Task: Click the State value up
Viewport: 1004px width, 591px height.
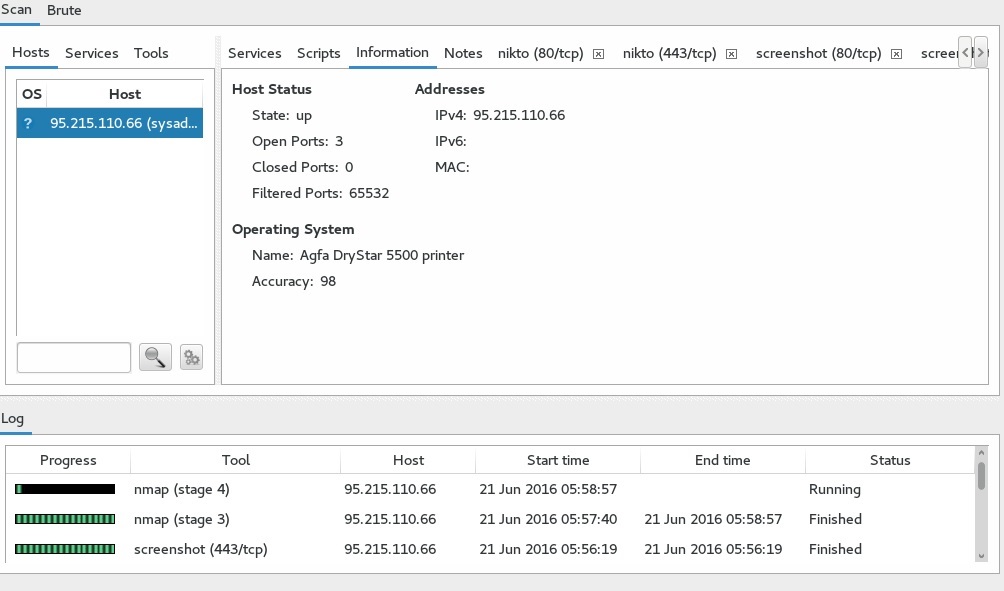Action: (x=304, y=116)
